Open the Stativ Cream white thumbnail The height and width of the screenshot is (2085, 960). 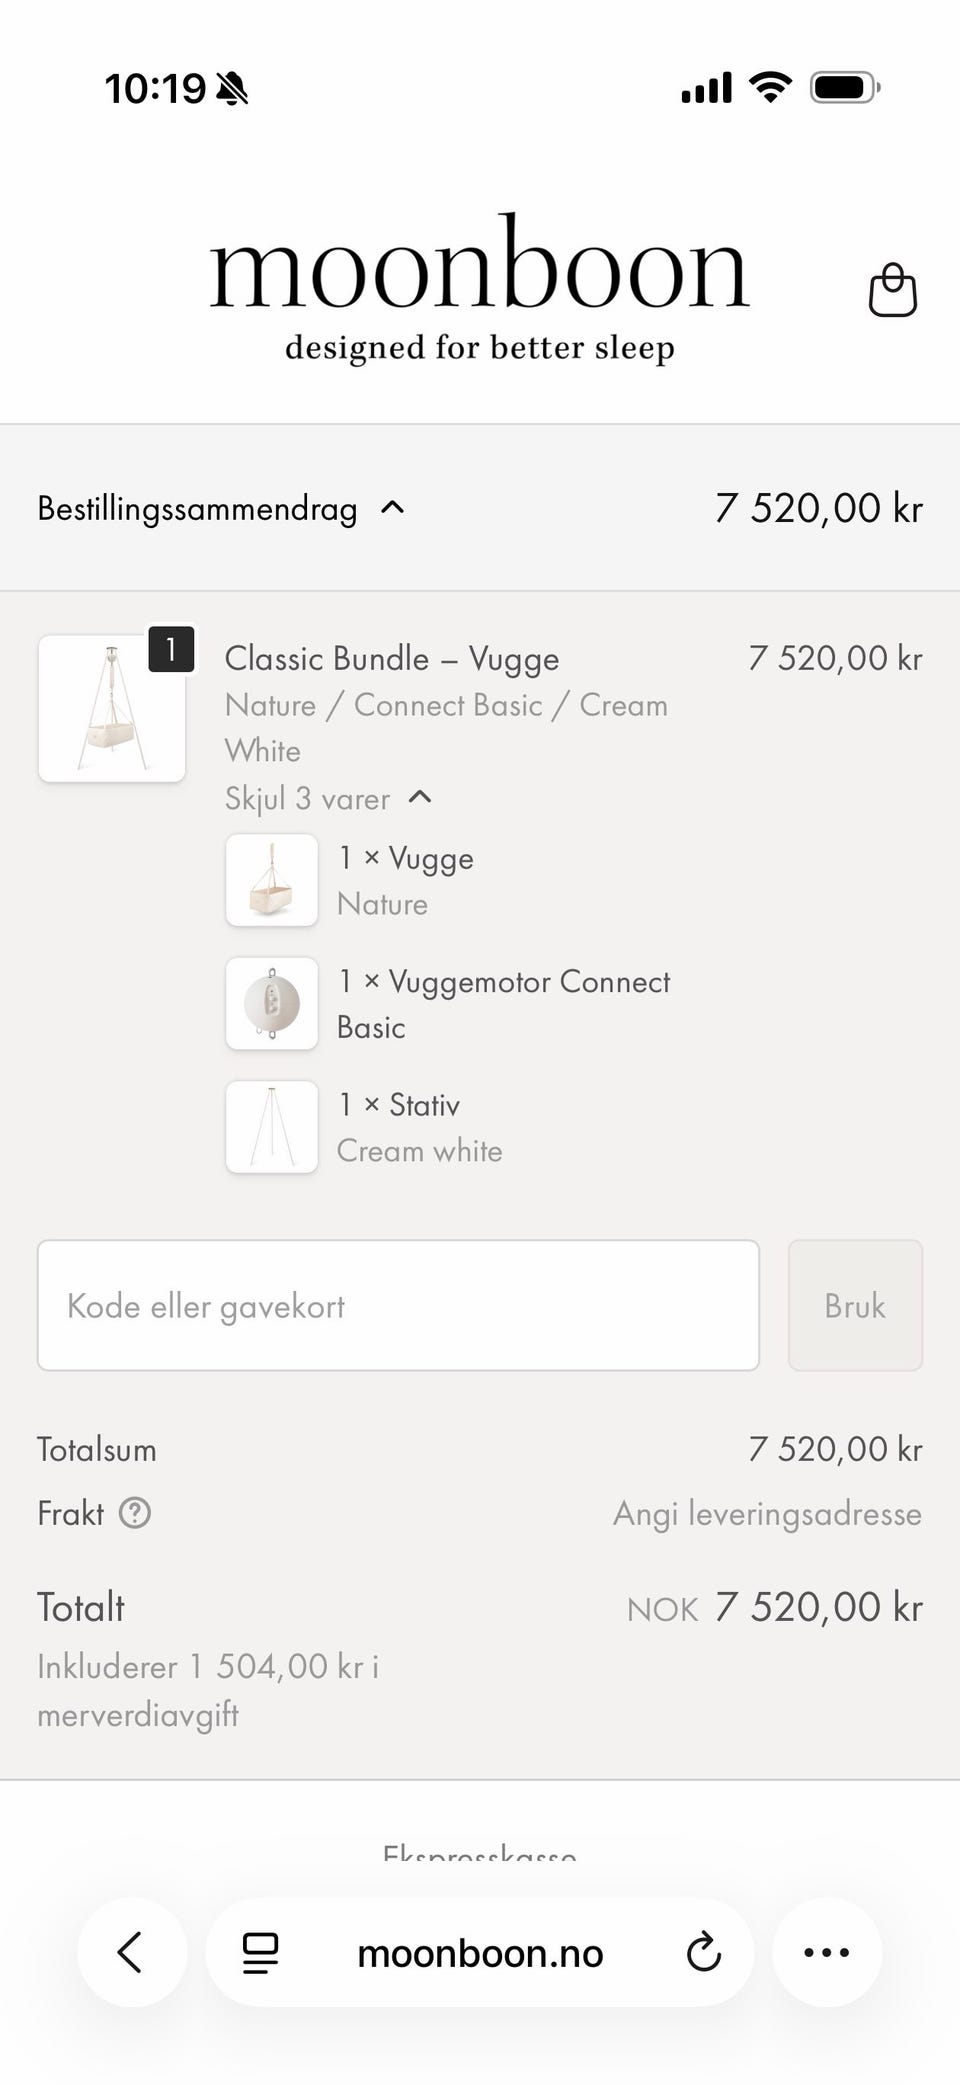[x=272, y=1126]
